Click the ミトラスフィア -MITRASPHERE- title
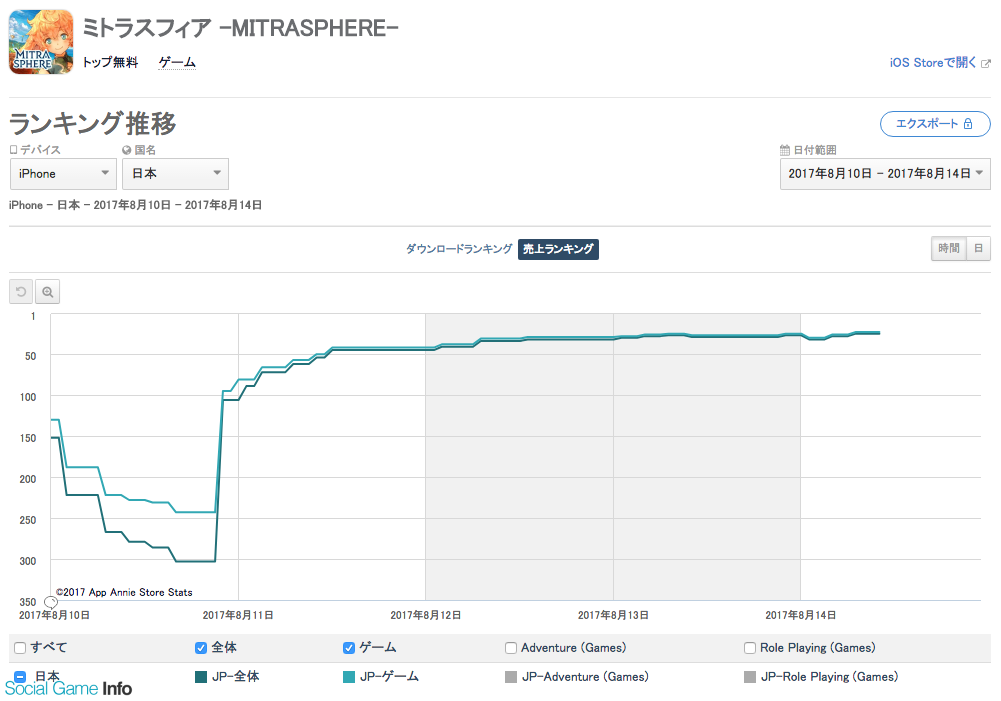 (240, 28)
